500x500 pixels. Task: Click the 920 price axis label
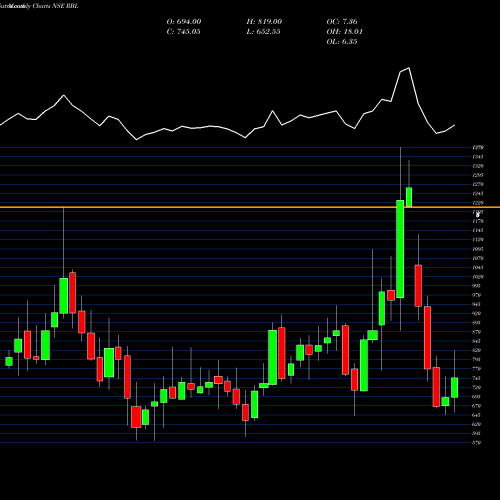pos(477,313)
